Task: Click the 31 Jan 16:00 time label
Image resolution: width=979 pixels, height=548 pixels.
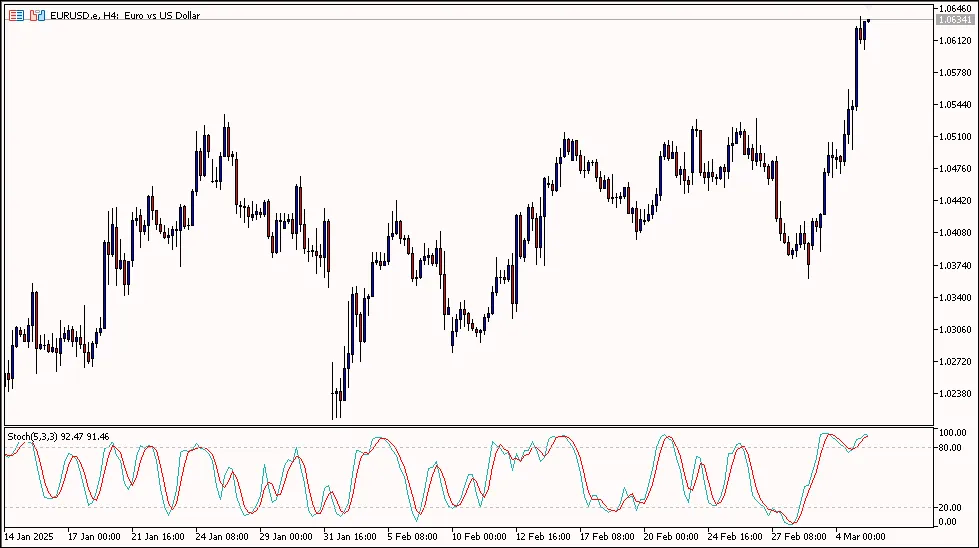Action: point(350,536)
